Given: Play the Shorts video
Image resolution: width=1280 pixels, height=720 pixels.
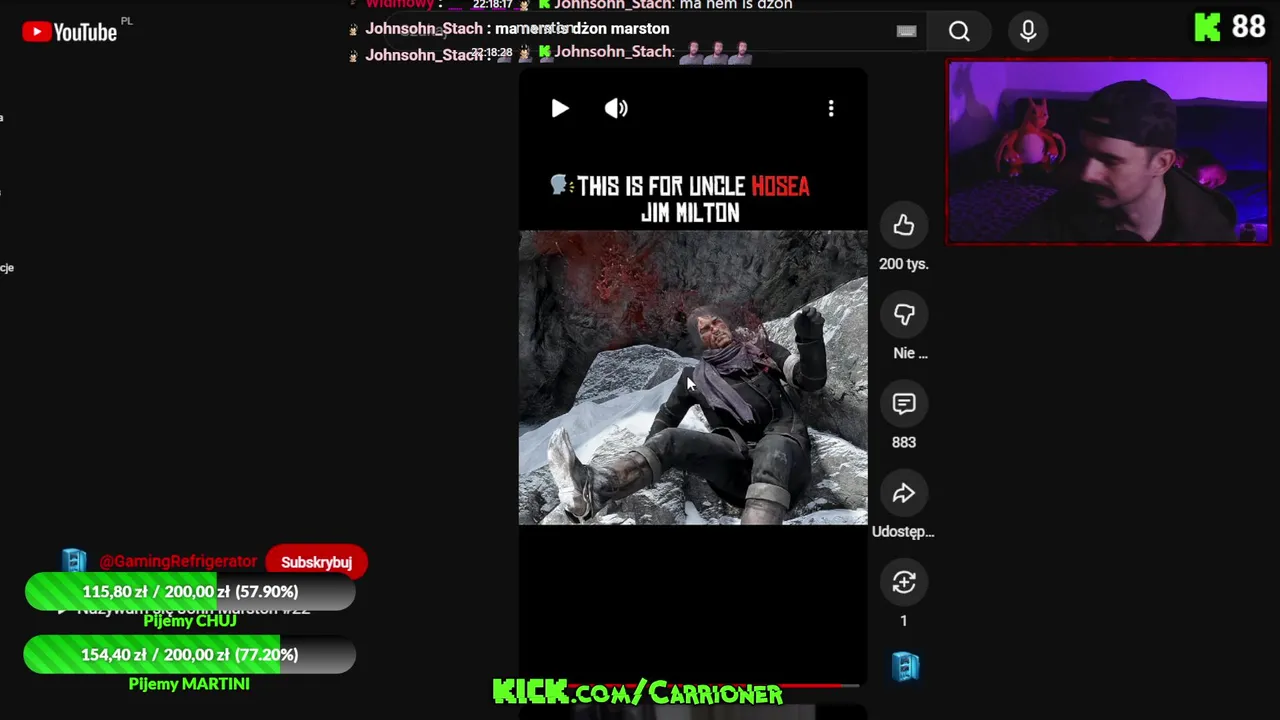Looking at the screenshot, I should click(560, 108).
